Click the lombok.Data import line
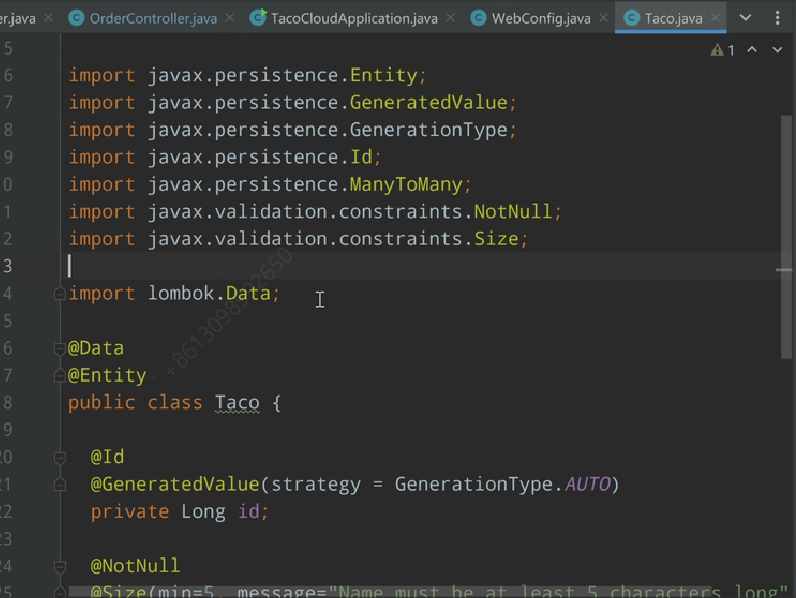Viewport: 796px width, 598px height. coord(174,293)
